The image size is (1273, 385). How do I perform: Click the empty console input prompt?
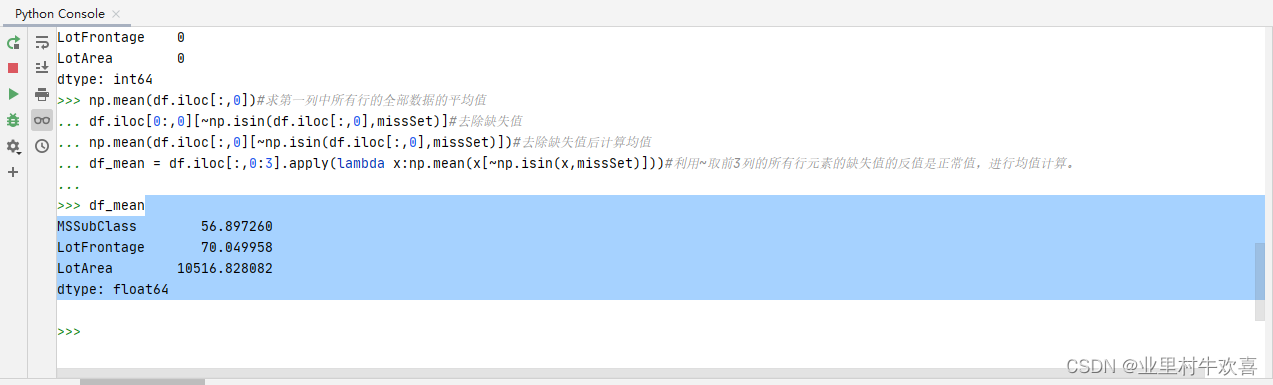(x=68, y=331)
